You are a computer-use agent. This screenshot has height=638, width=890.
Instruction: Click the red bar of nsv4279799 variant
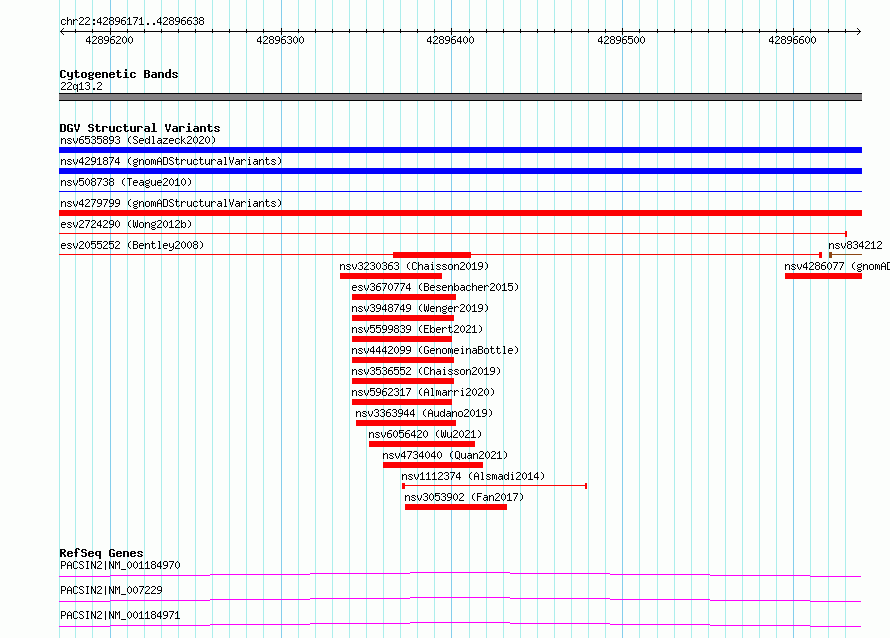(x=460, y=213)
